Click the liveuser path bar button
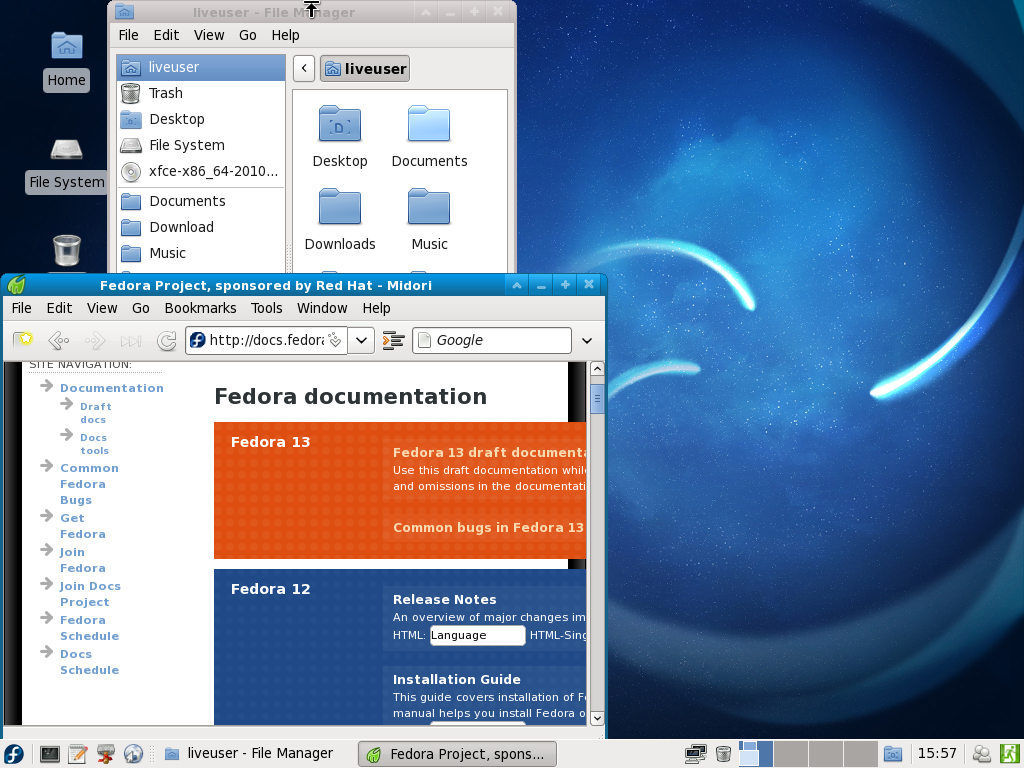1024x768 pixels. click(x=365, y=69)
